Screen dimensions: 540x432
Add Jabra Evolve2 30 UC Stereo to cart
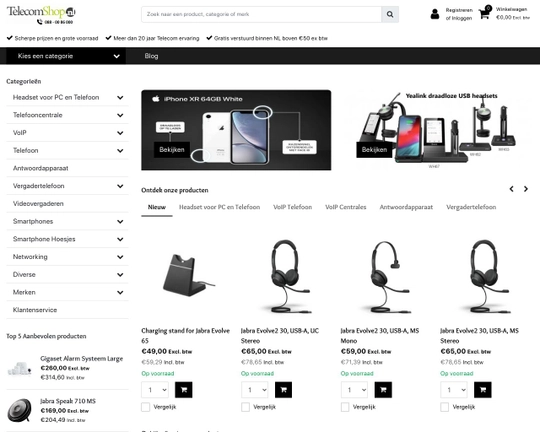[283, 390]
